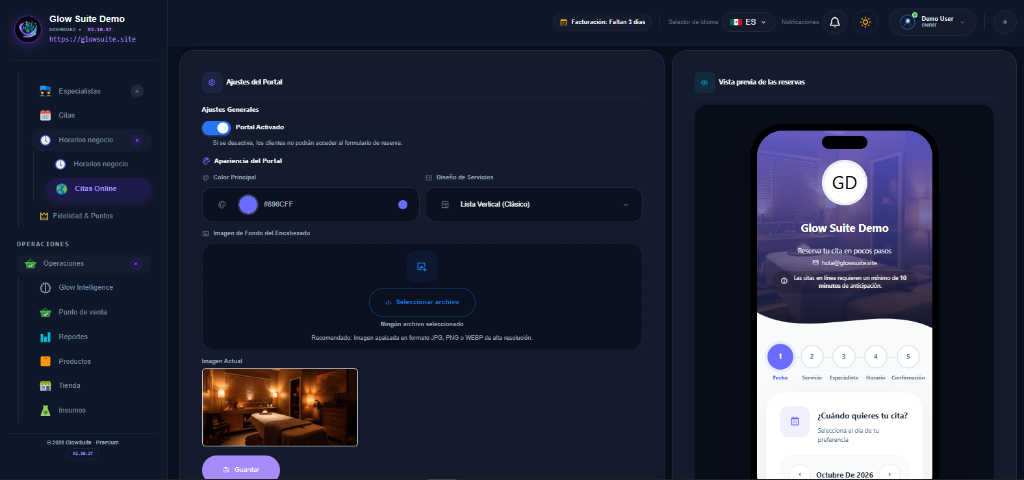Click the settings gear icon in top bar
Screen dimensions: 1024x480
1004,22
